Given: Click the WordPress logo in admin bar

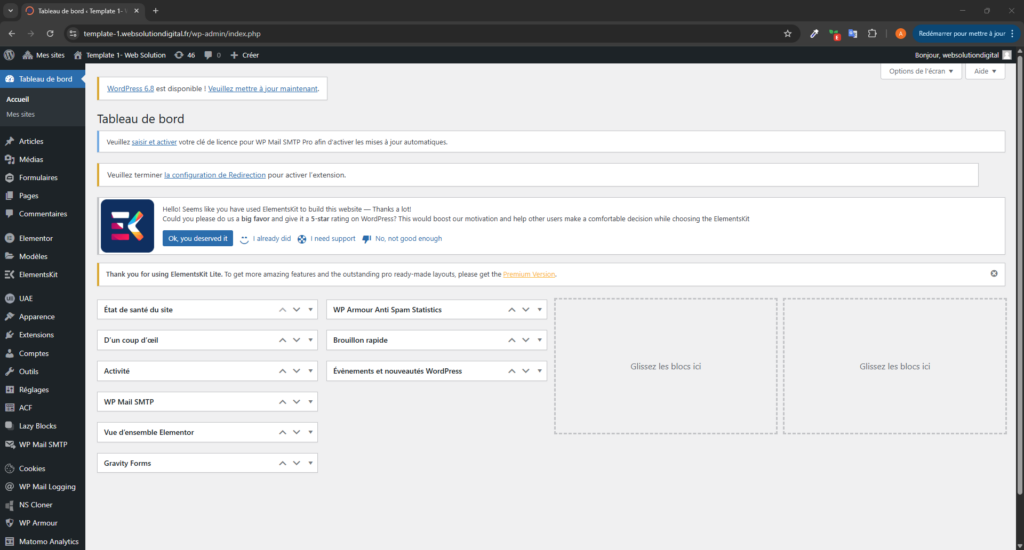Looking at the screenshot, I should pos(9,55).
